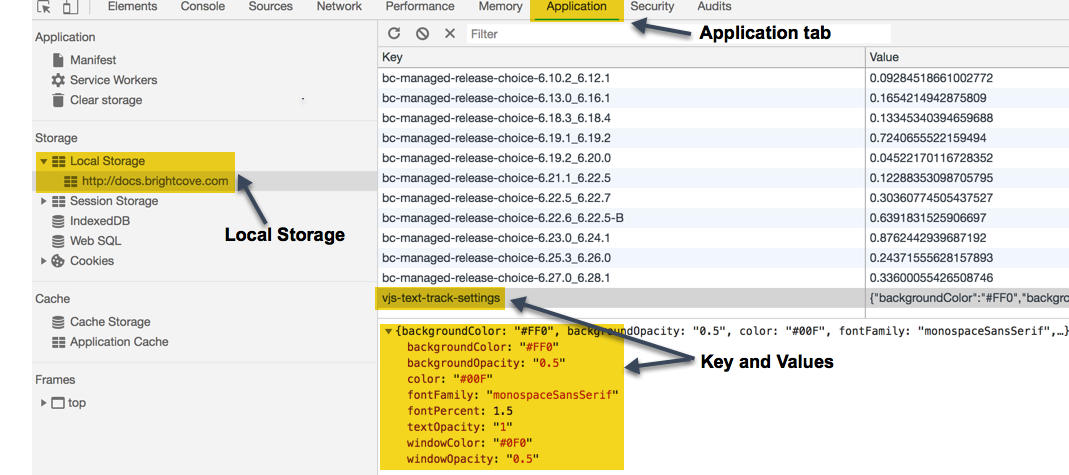Switch to the Network tab

click(x=339, y=7)
